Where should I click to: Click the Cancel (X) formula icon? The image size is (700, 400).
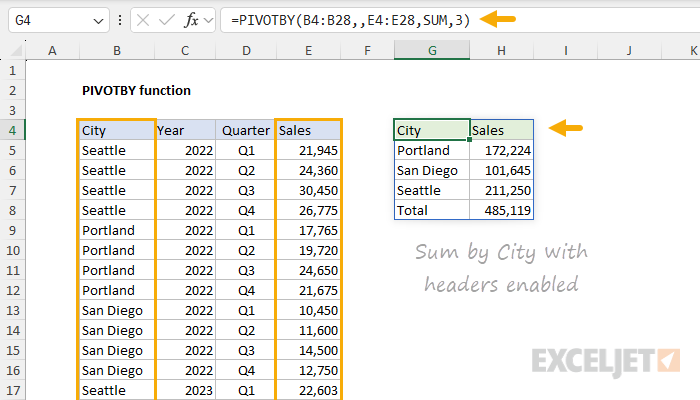pos(143,20)
